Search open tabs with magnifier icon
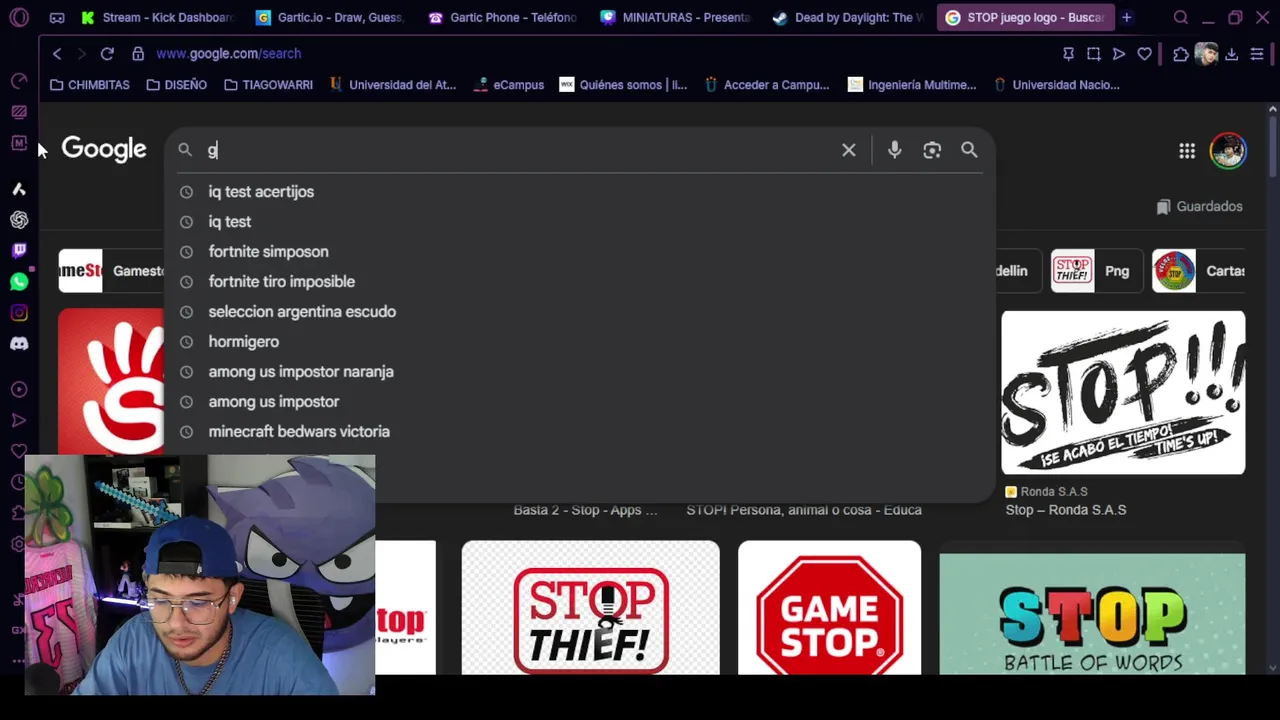Viewport: 1280px width, 720px height. (x=1181, y=17)
